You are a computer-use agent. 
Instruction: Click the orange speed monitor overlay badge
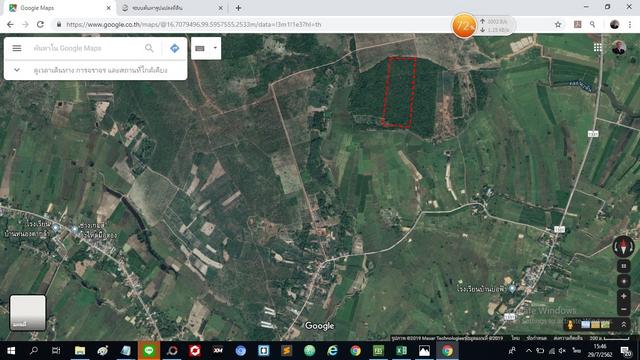464,26
